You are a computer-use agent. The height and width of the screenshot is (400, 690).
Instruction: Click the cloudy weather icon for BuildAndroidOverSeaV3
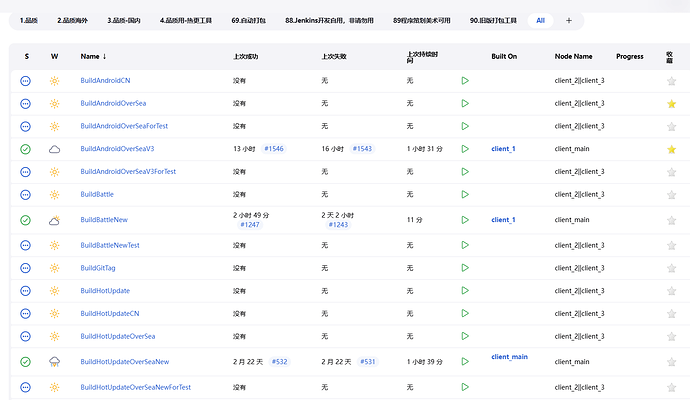tap(55, 149)
